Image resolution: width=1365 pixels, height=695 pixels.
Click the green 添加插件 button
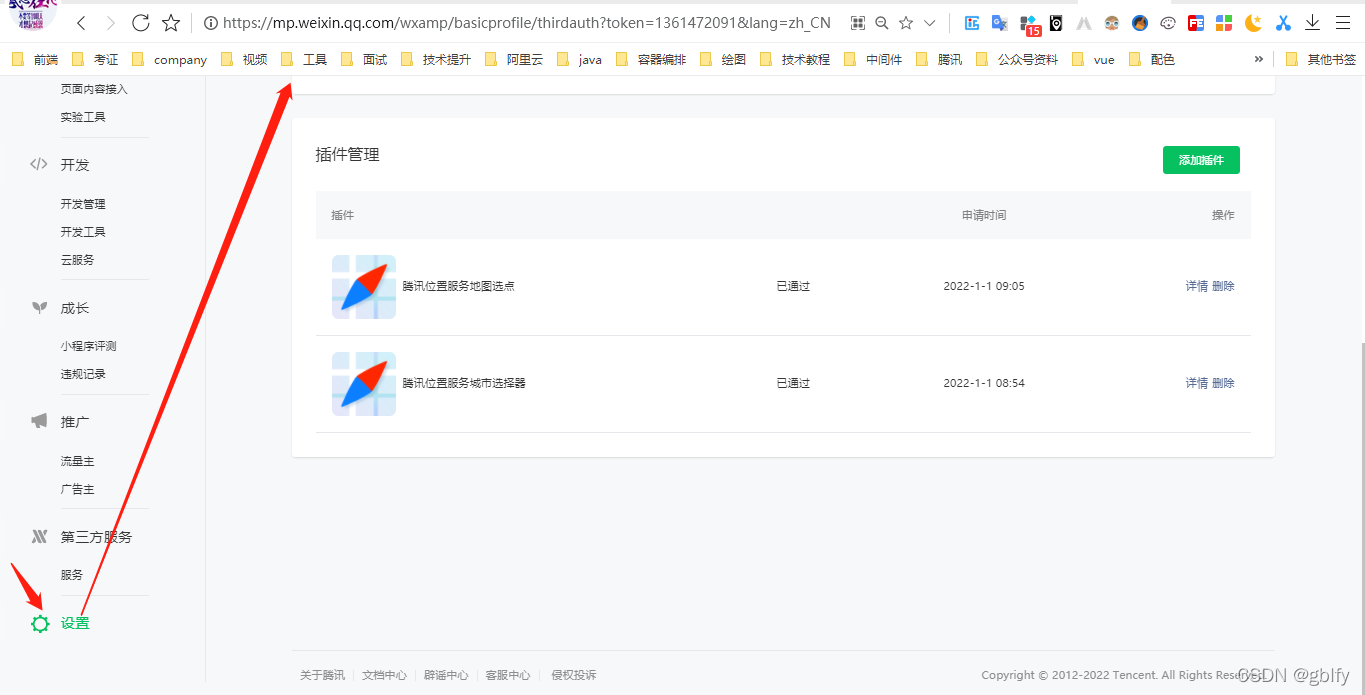click(x=1201, y=160)
